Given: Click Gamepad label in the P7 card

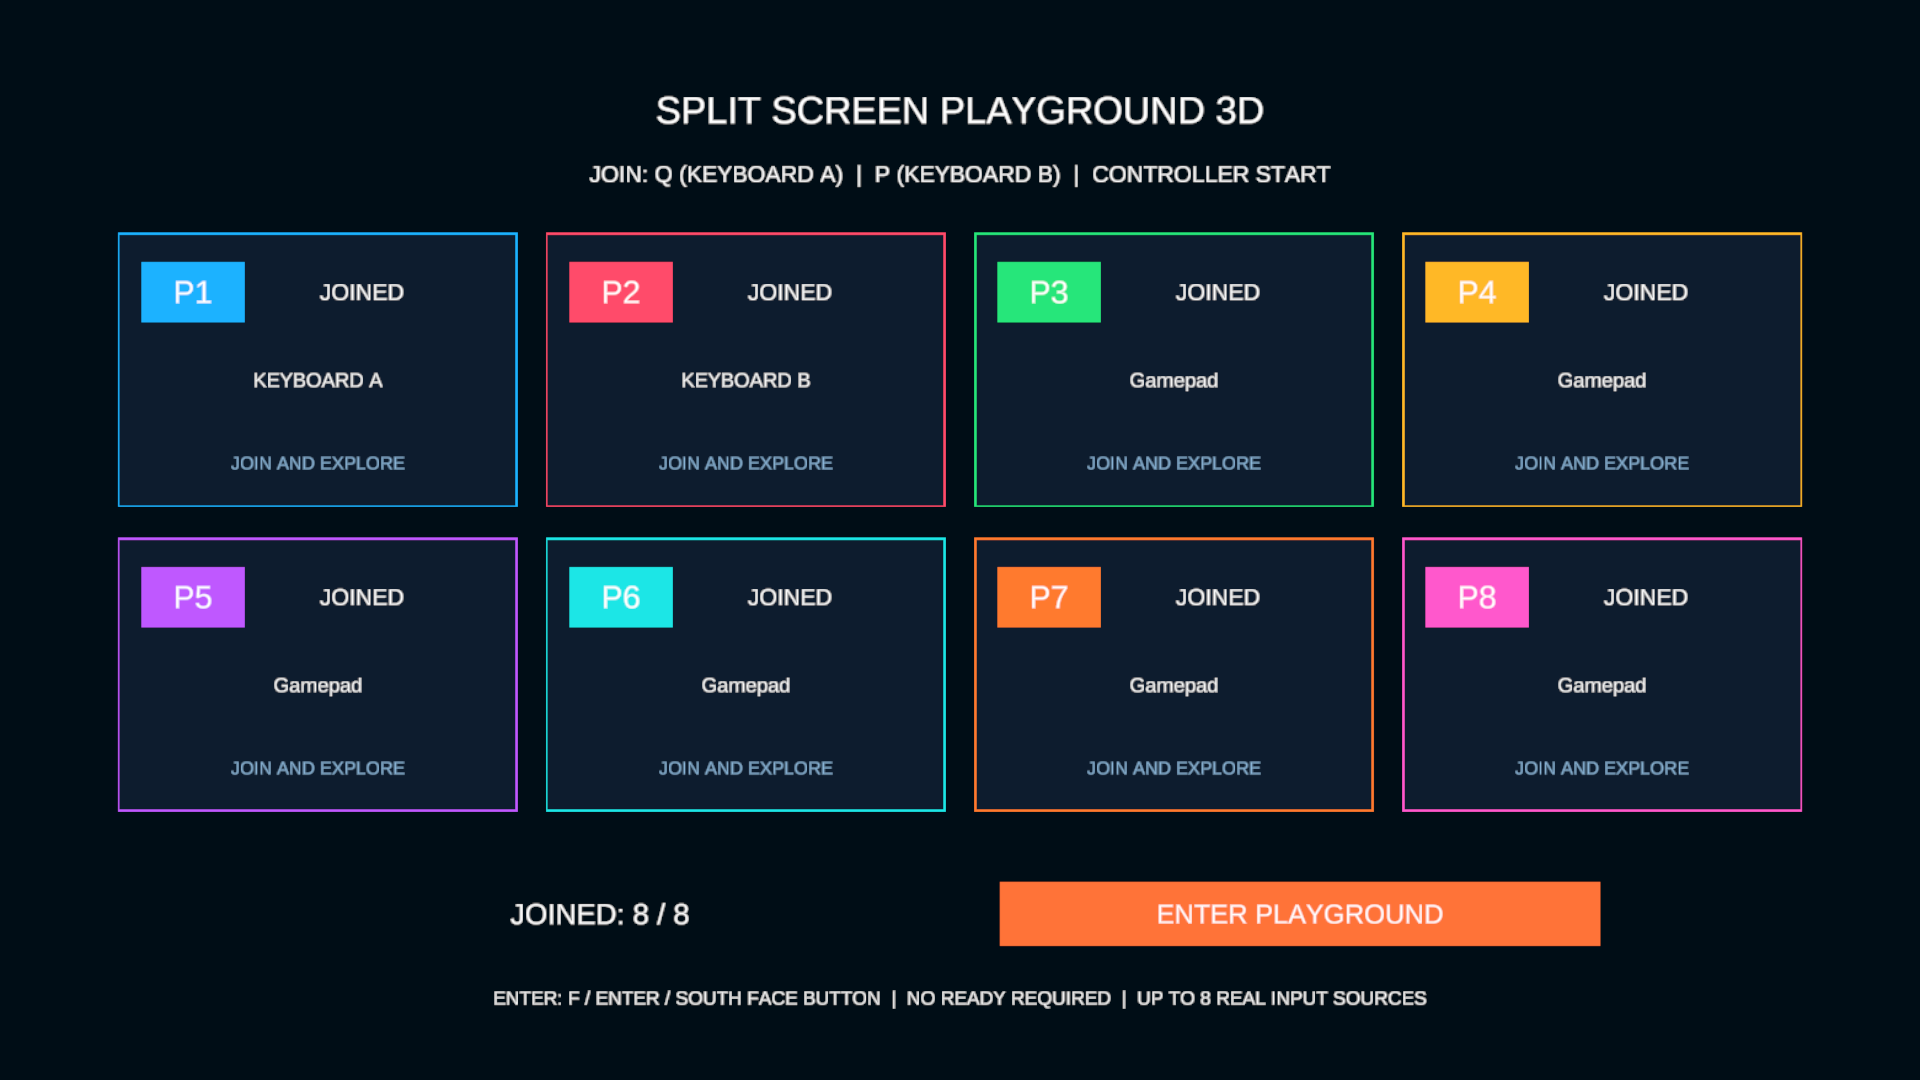Looking at the screenshot, I should tap(1174, 686).
